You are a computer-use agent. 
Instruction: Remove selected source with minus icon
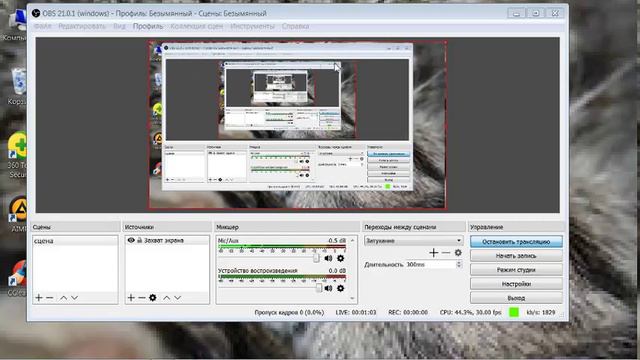click(142, 298)
